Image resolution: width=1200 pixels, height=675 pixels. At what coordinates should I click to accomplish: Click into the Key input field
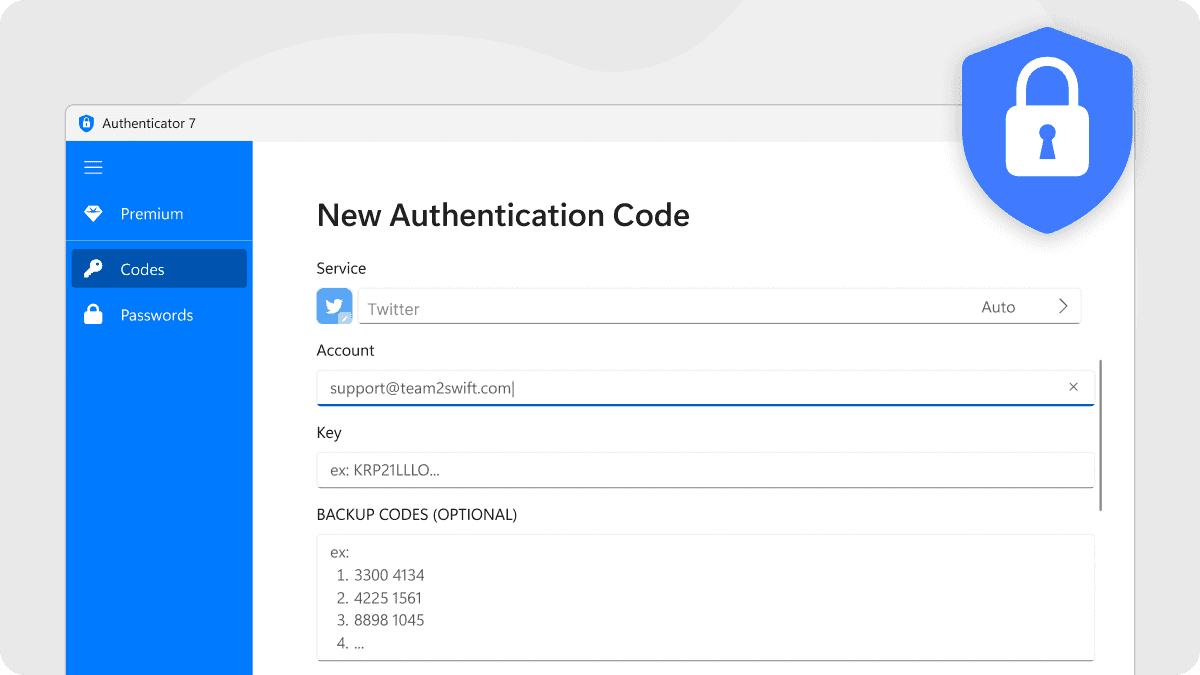704,470
